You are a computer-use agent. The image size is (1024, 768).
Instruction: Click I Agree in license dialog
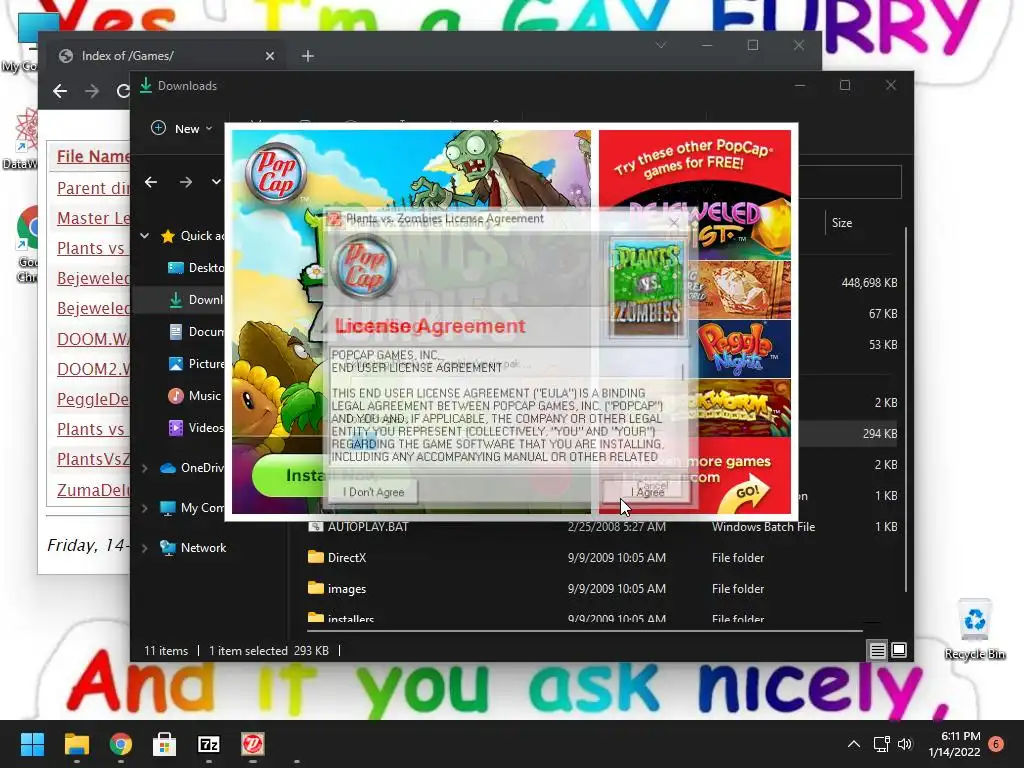[647, 491]
